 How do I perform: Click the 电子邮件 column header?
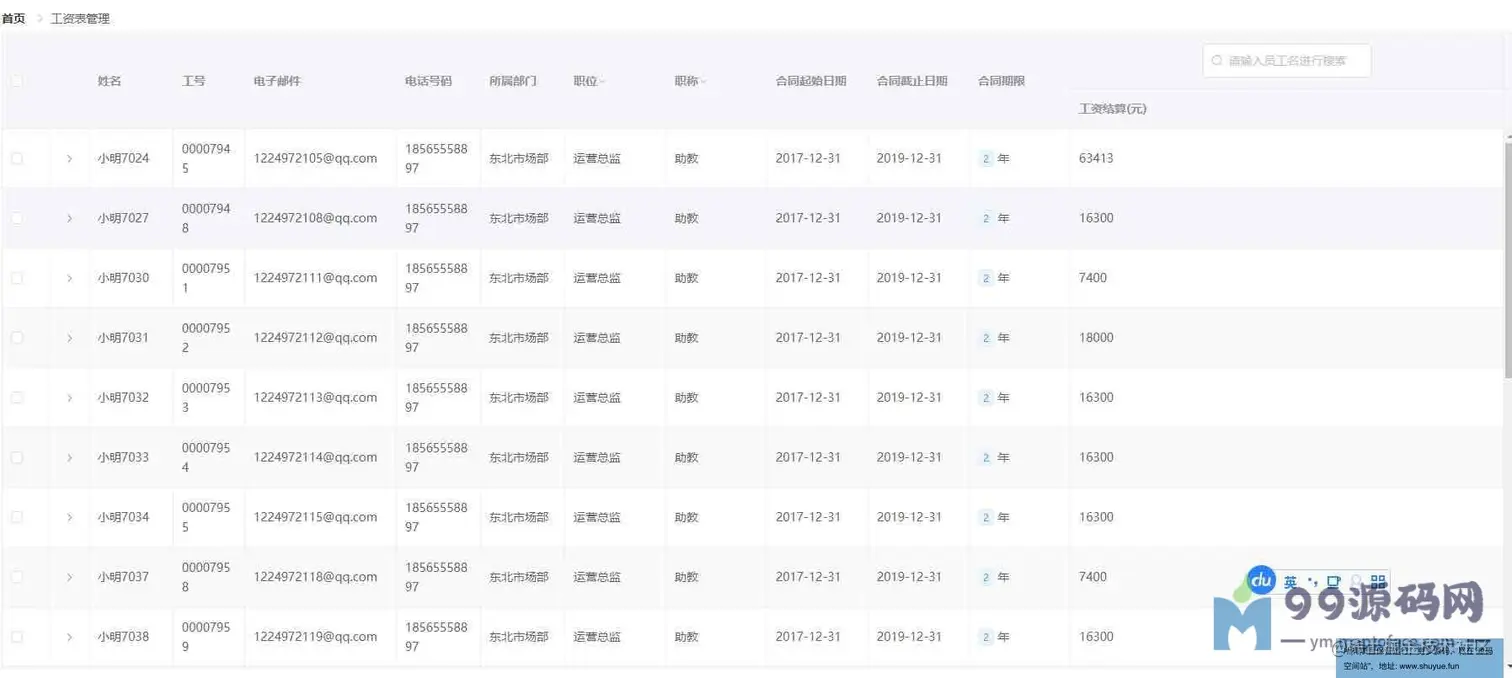point(277,81)
